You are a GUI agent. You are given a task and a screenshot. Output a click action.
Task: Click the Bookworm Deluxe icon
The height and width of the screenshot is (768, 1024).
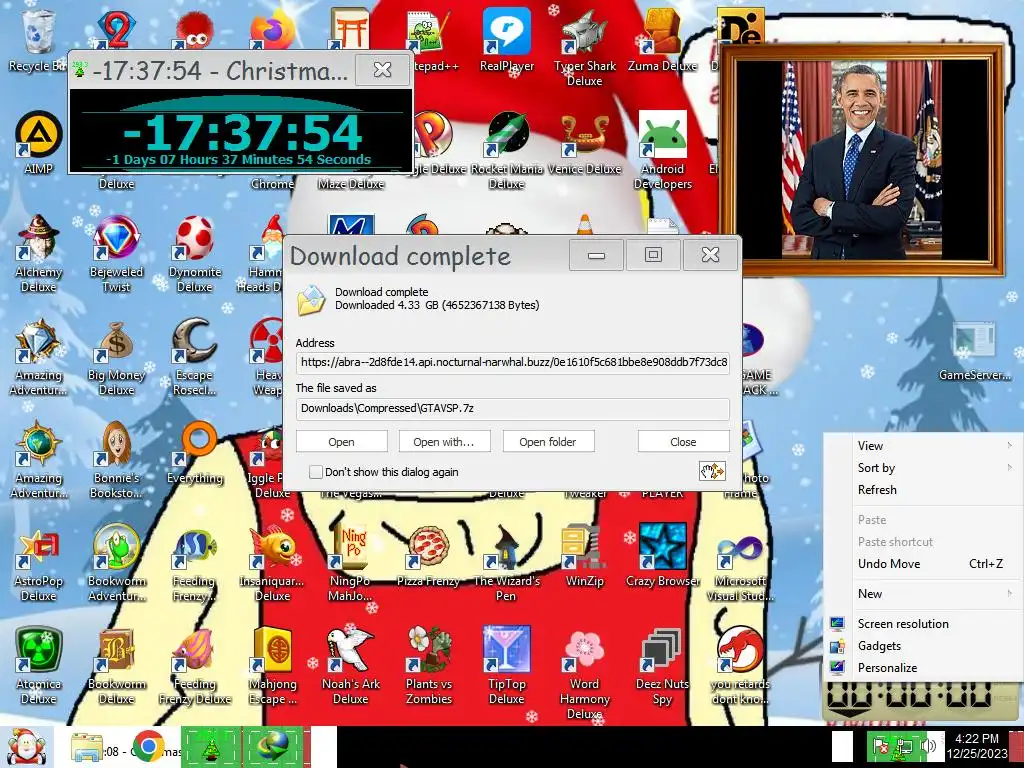[116, 665]
